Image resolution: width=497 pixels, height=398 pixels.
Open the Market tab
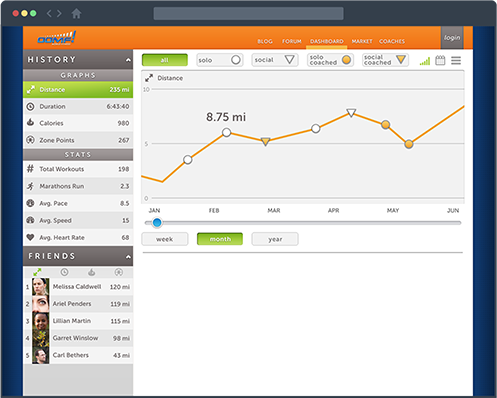pos(362,41)
